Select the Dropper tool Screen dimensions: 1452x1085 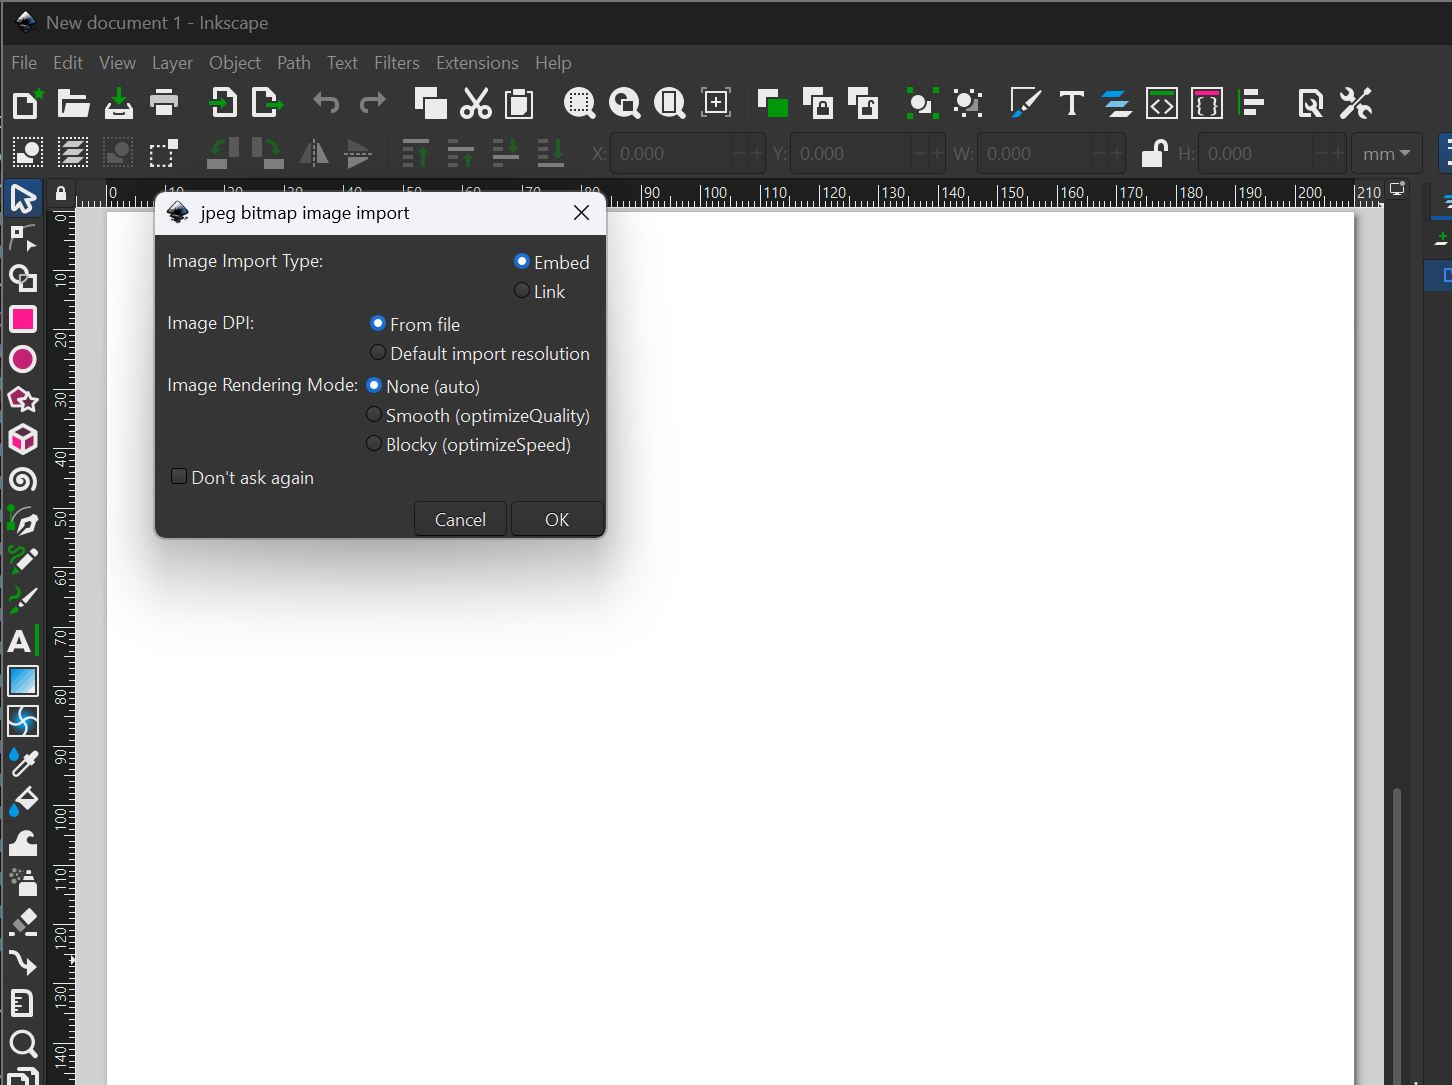23,762
